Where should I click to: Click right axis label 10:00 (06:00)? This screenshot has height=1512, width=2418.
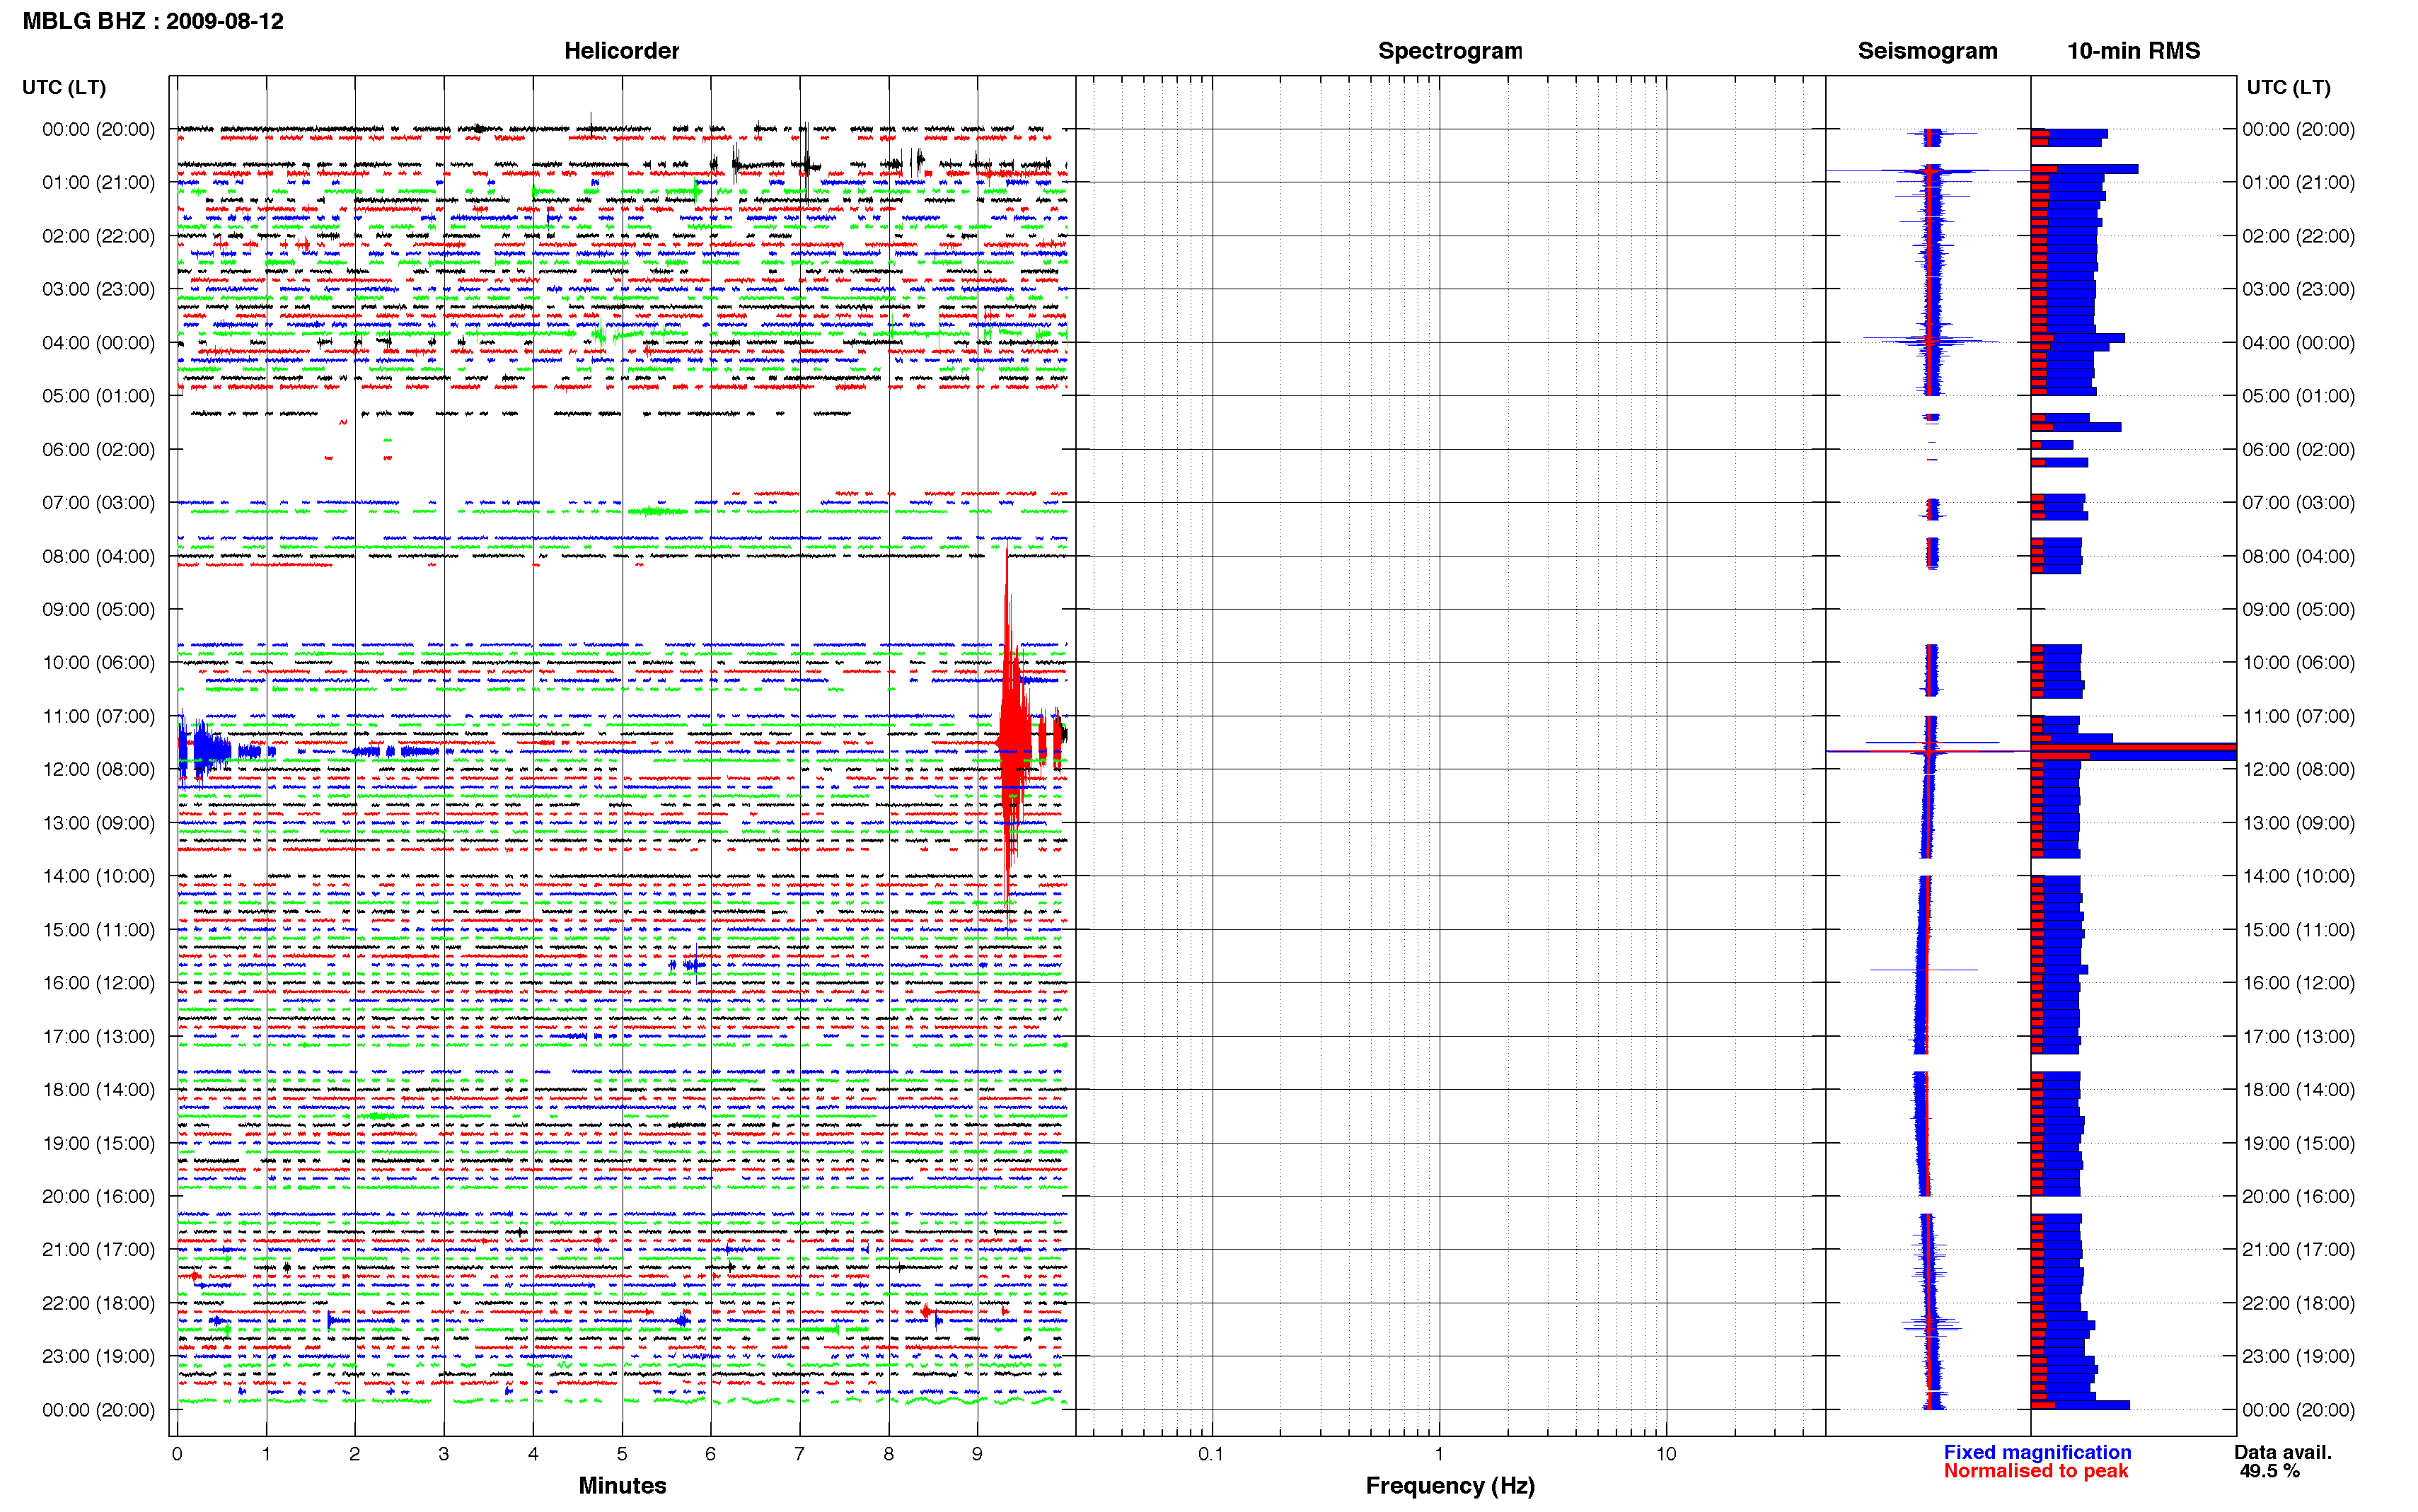click(2298, 662)
